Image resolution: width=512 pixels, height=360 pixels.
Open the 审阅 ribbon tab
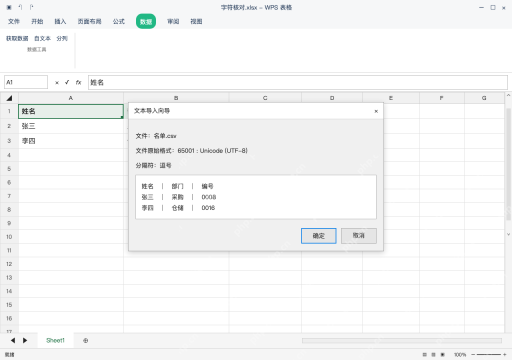(173, 22)
